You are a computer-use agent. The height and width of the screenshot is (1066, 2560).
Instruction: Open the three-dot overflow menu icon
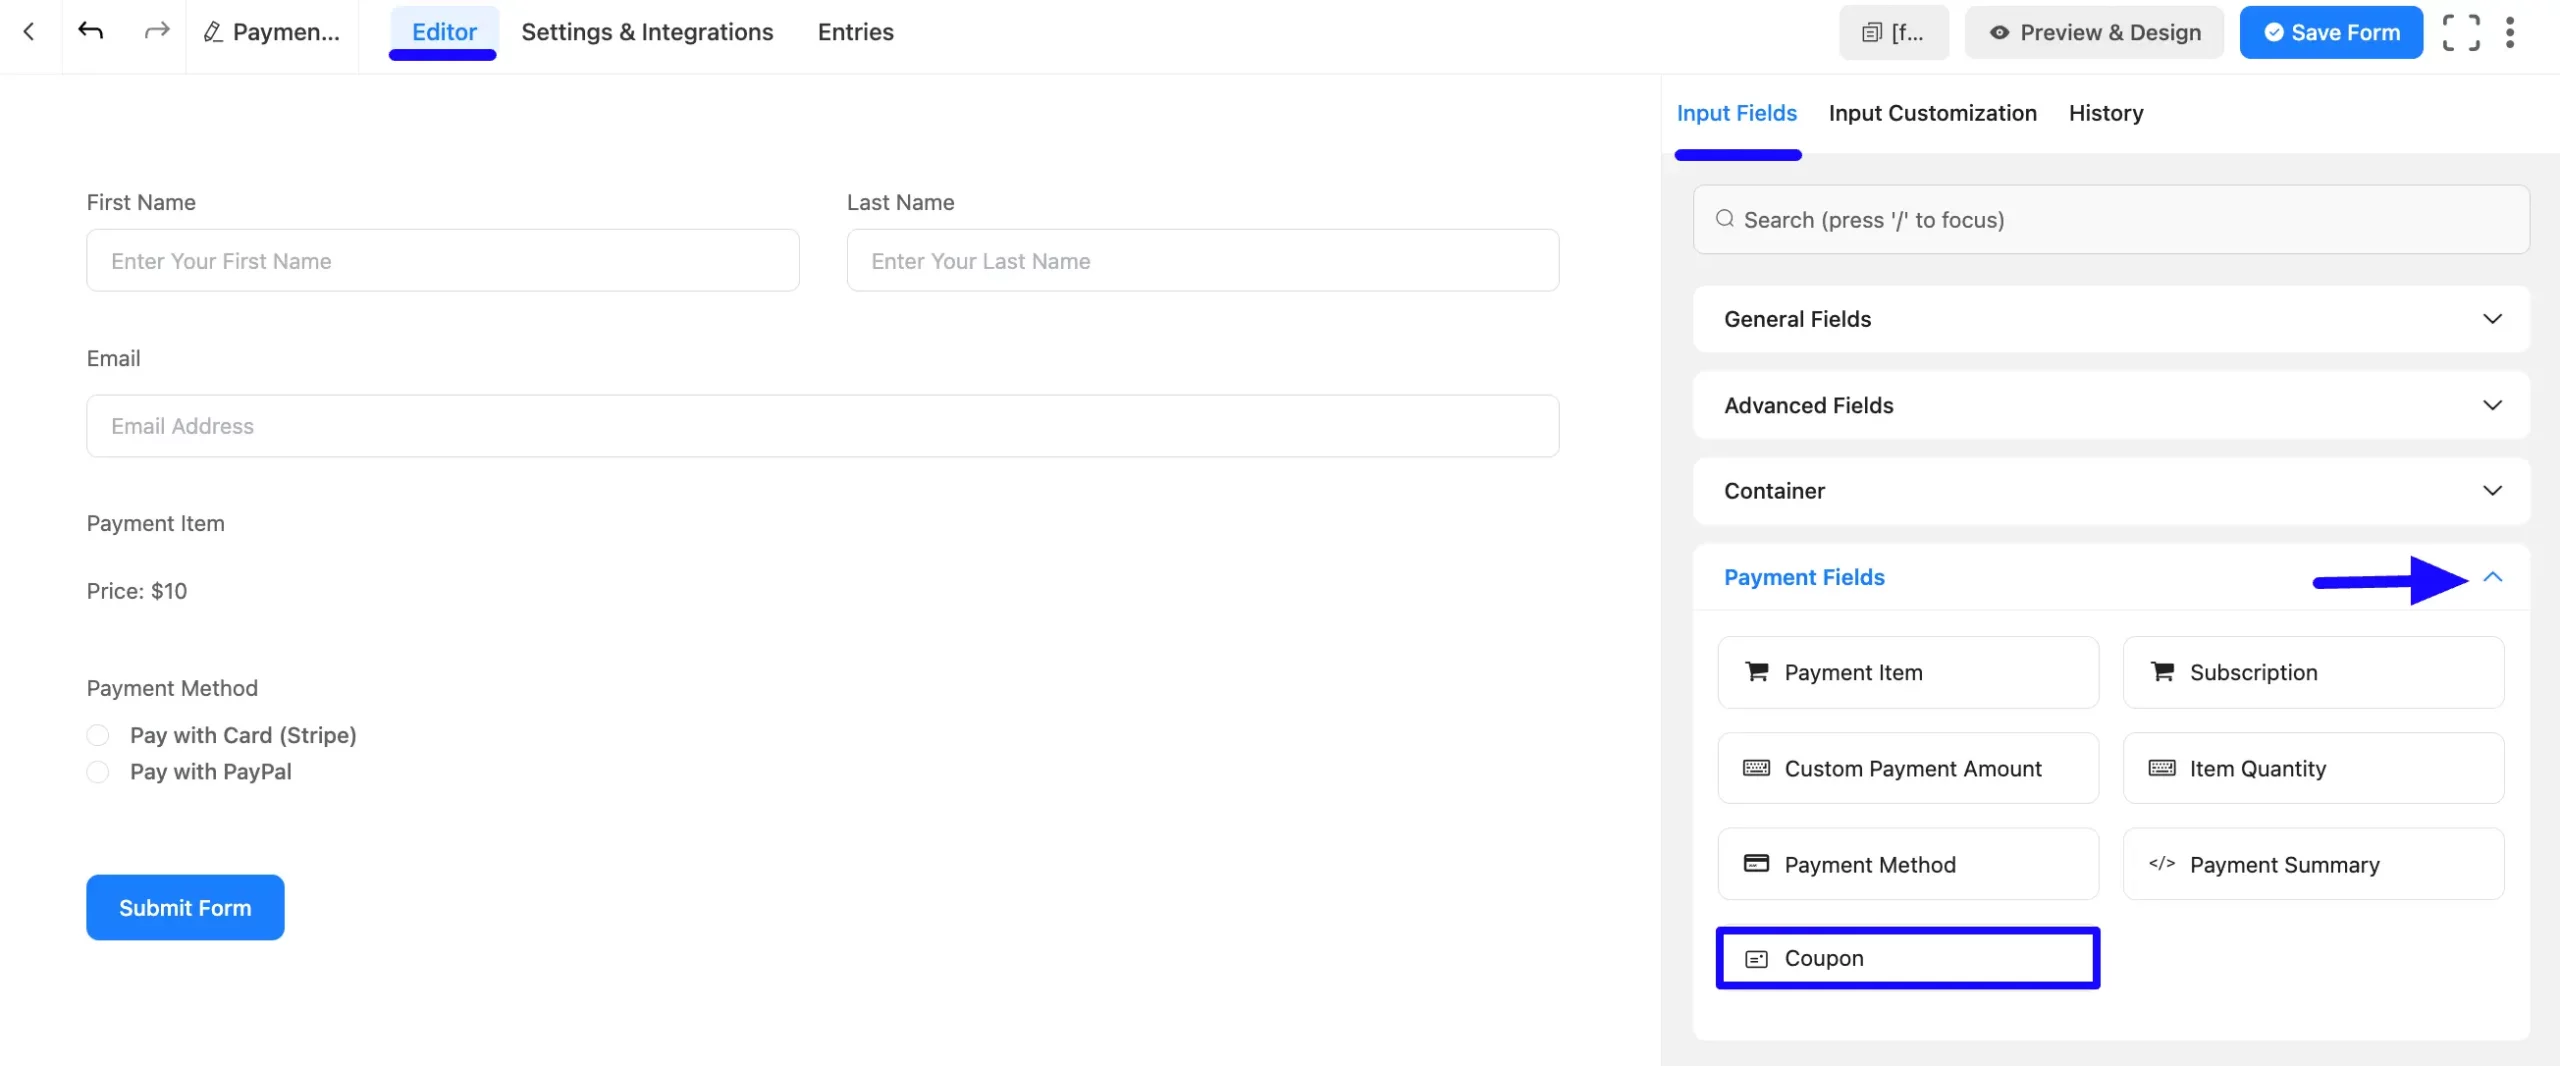coord(2511,31)
